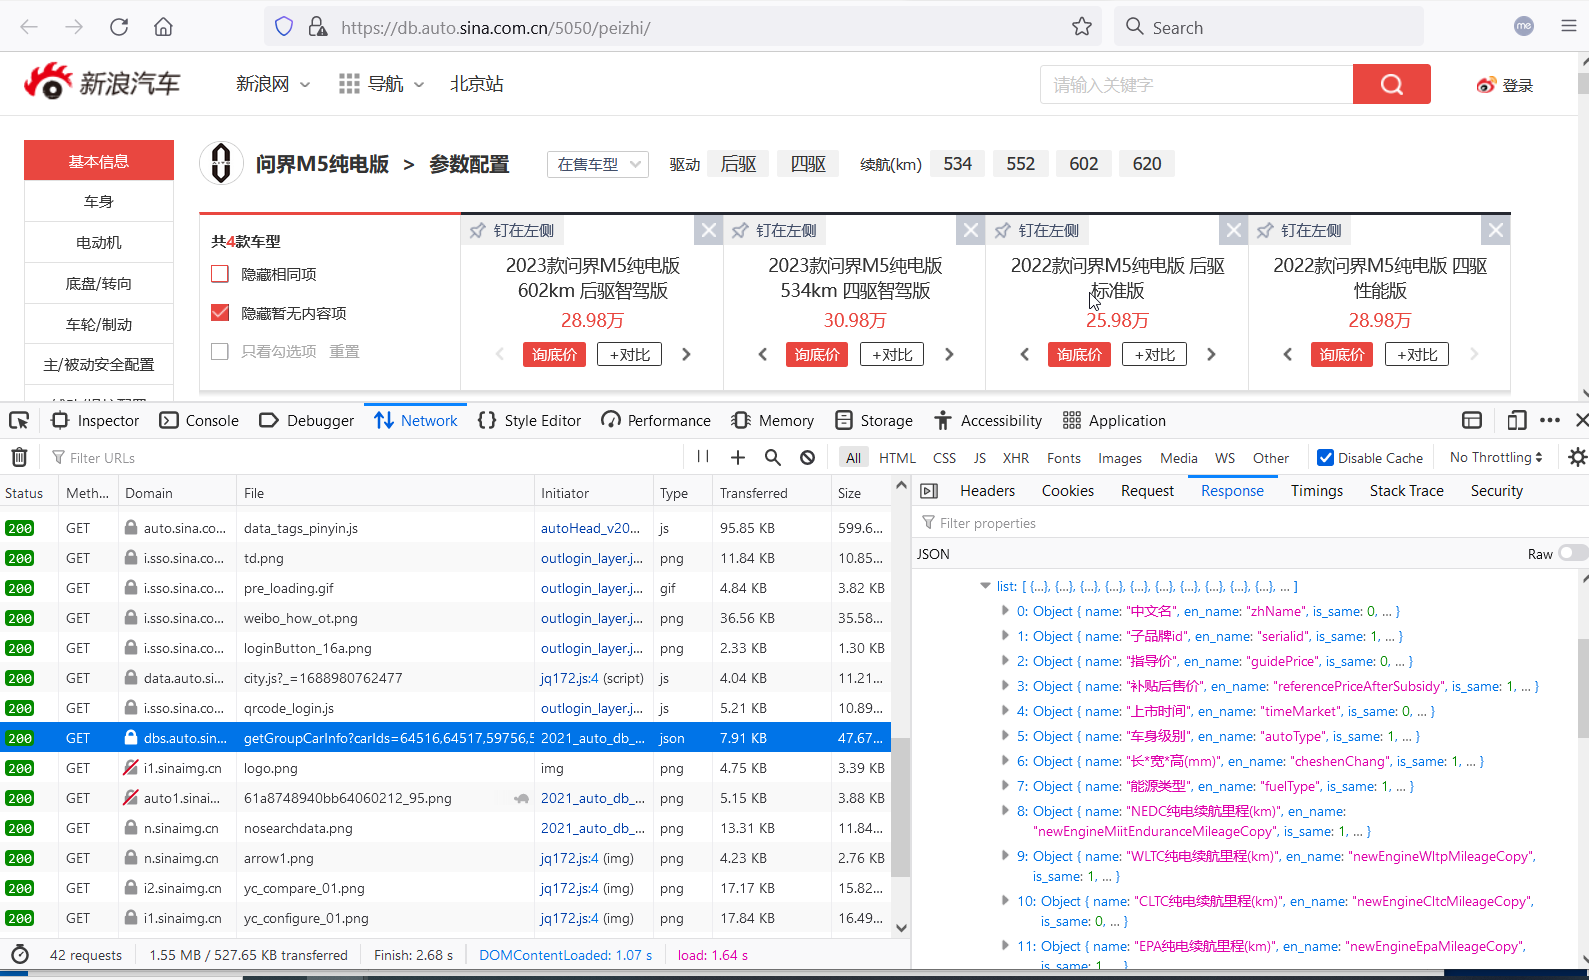1589x980 pixels.
Task: Click the Sina Auto keyword search field
Action: 1197,84
